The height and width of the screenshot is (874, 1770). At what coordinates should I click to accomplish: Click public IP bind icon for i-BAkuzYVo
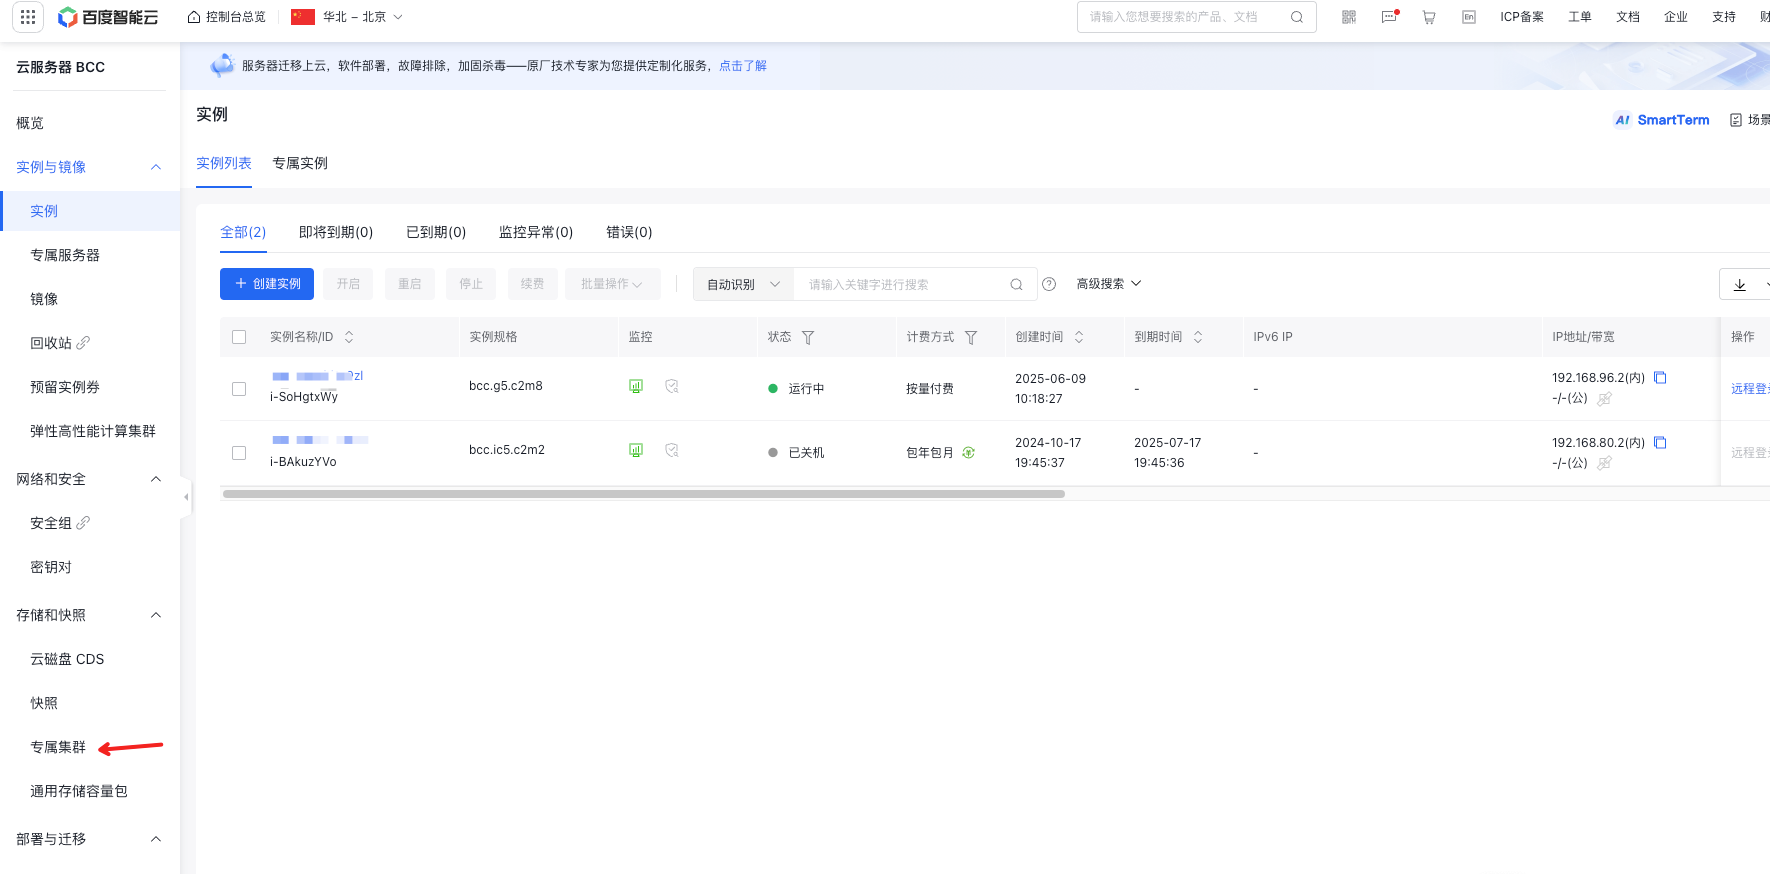(x=1605, y=463)
